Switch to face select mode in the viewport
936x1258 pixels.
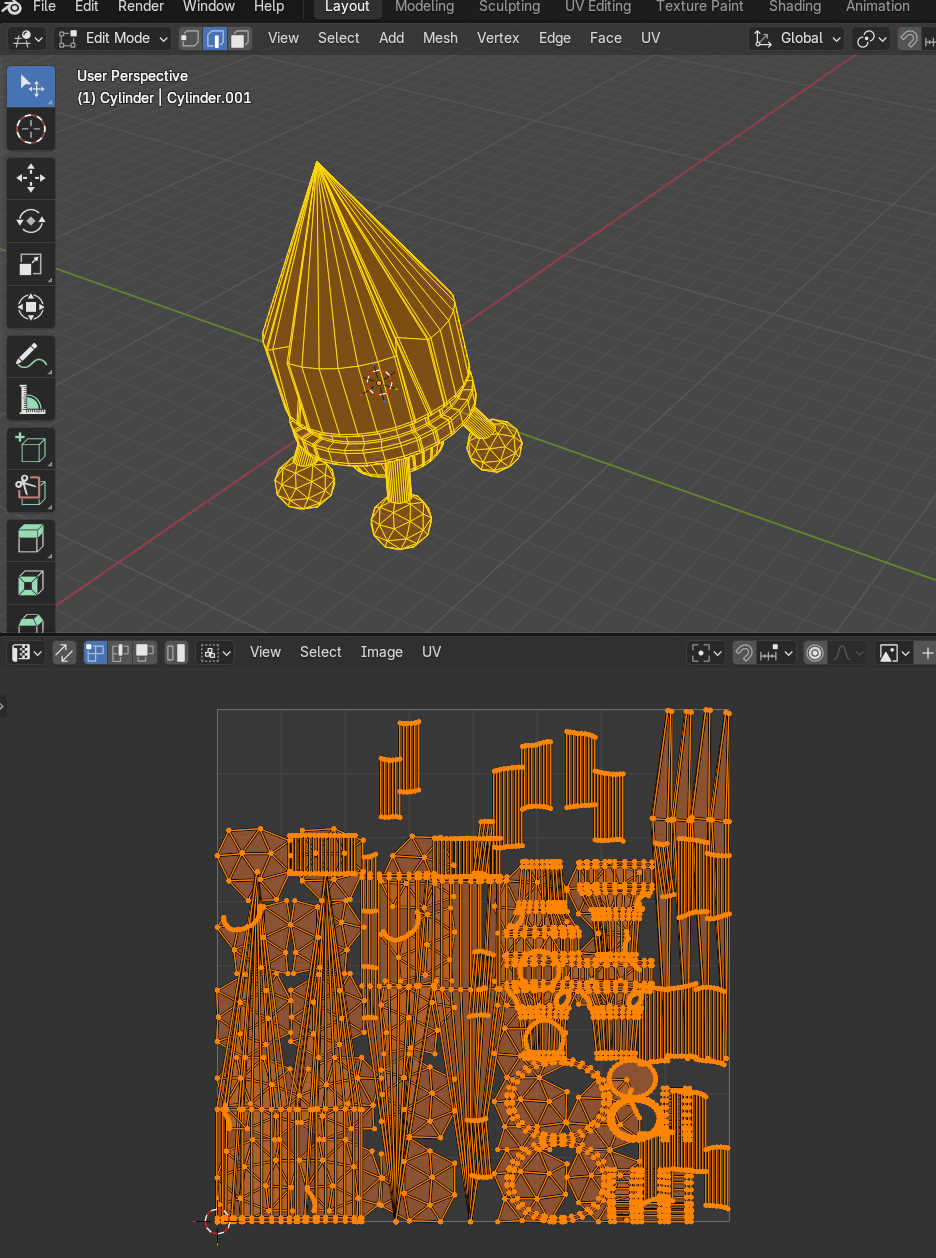click(x=239, y=37)
